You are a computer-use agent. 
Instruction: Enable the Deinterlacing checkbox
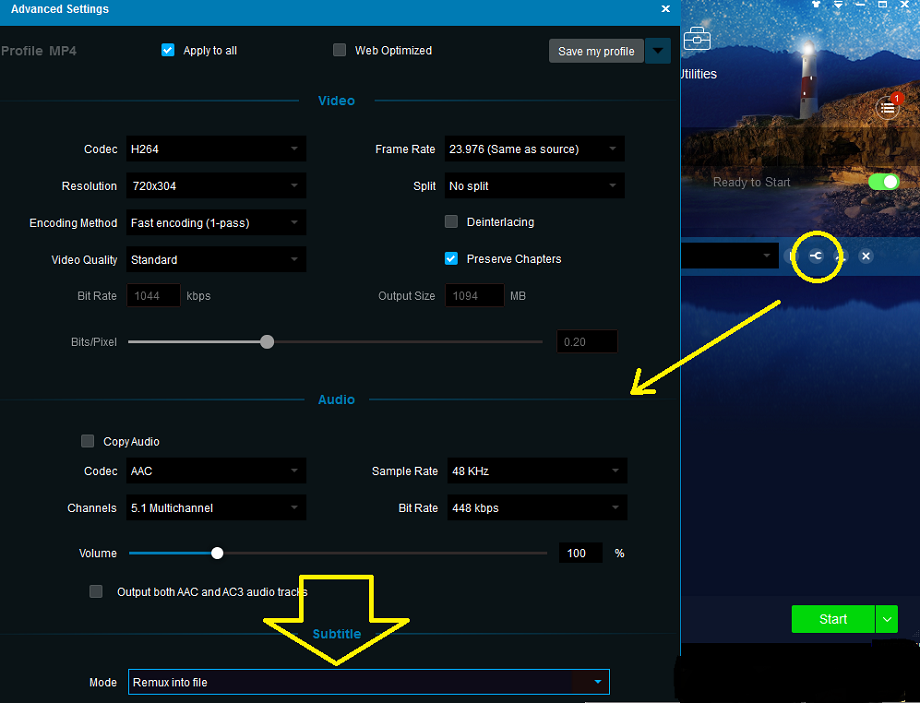coord(451,222)
